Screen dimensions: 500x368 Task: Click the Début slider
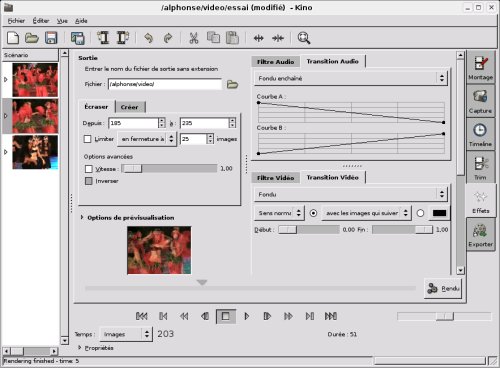(309, 230)
